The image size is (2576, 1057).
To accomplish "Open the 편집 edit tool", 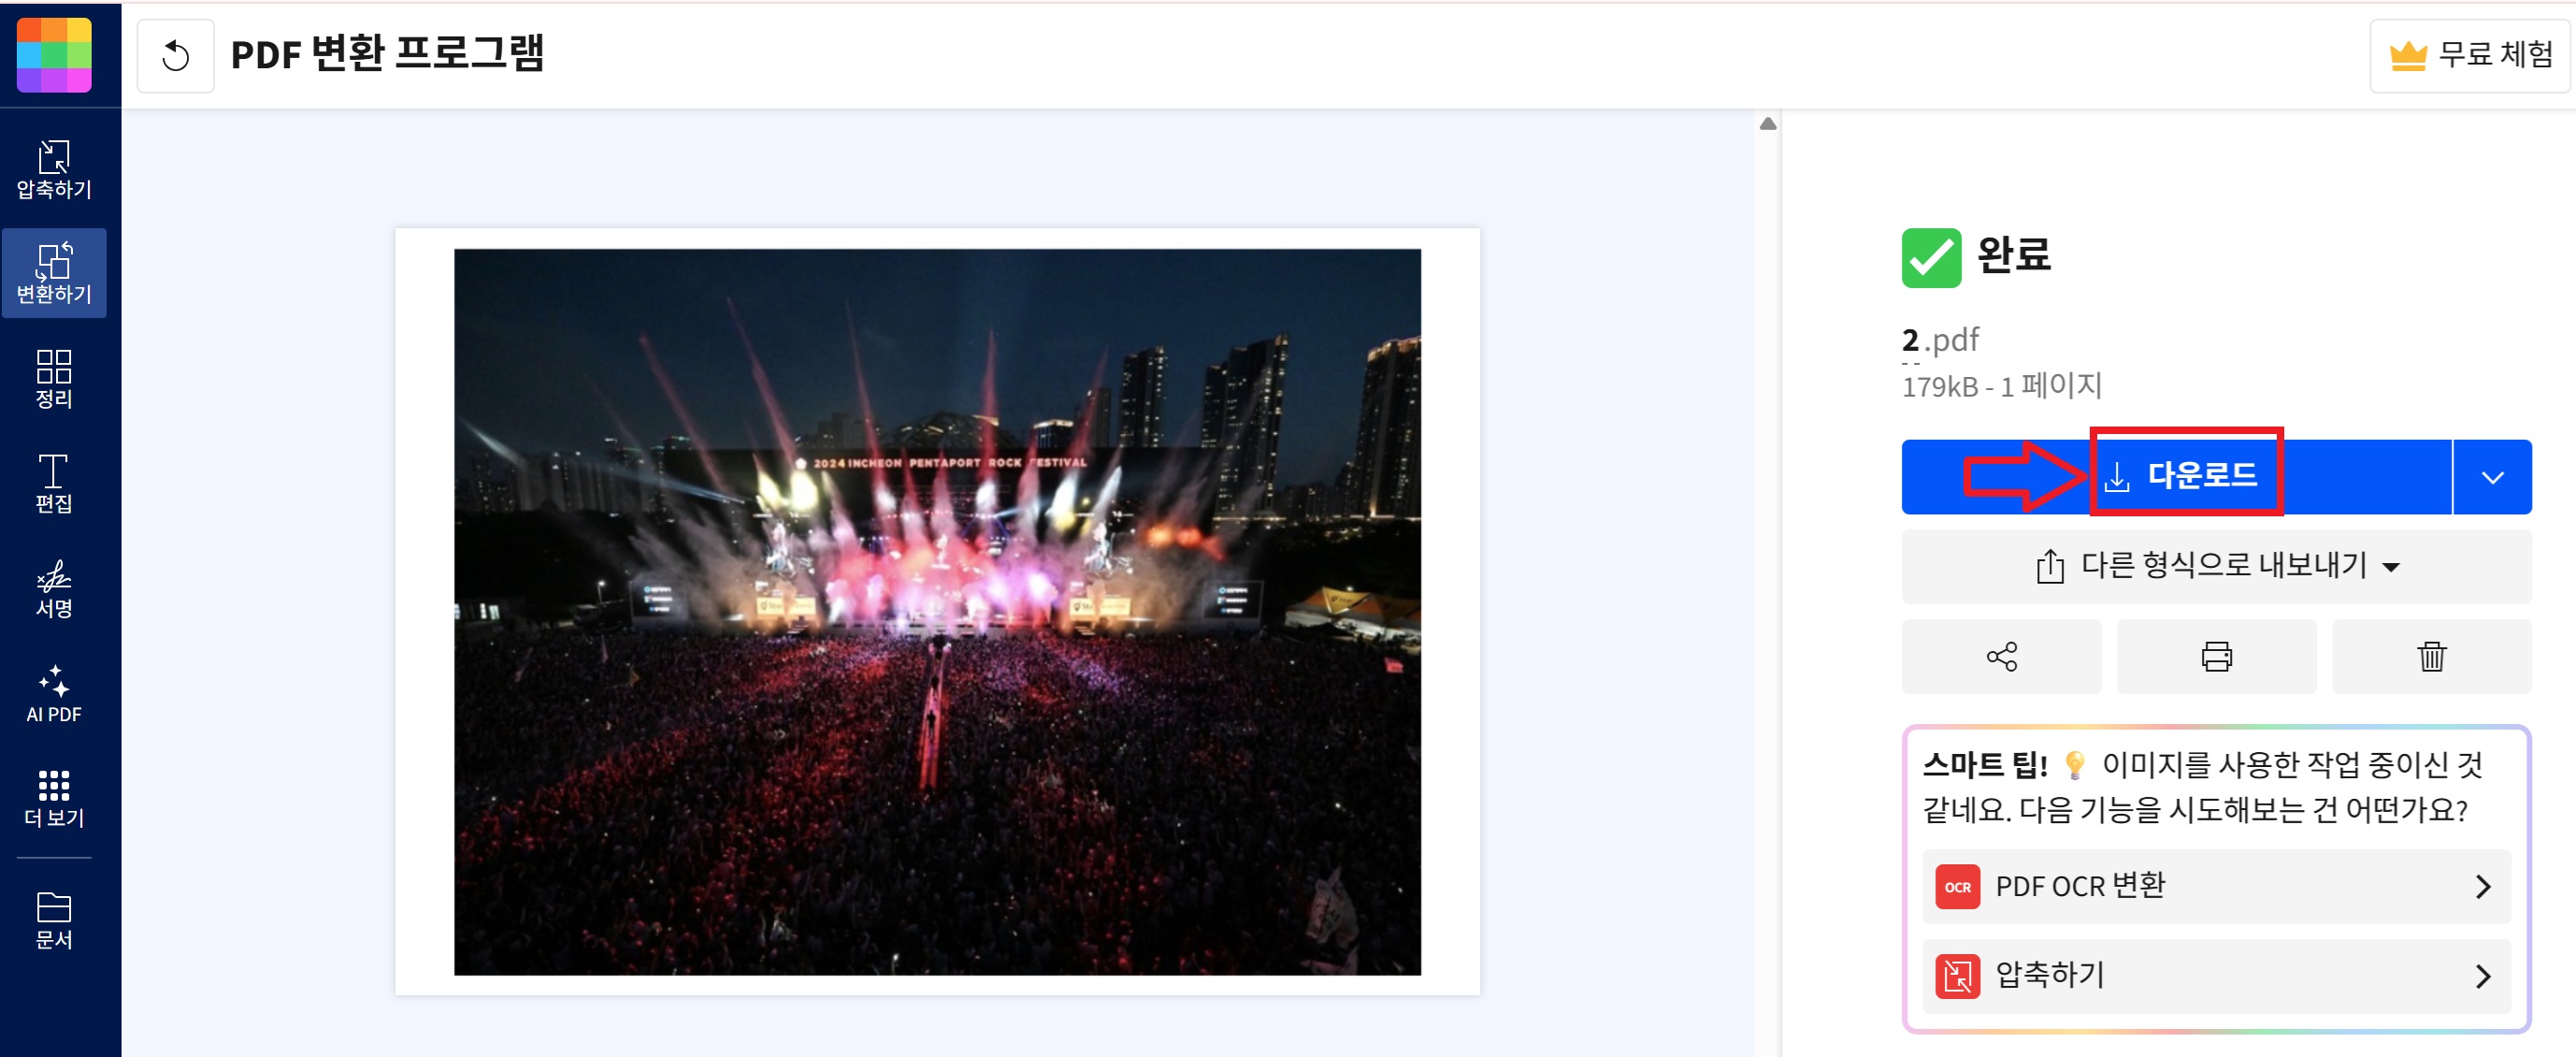I will point(54,483).
